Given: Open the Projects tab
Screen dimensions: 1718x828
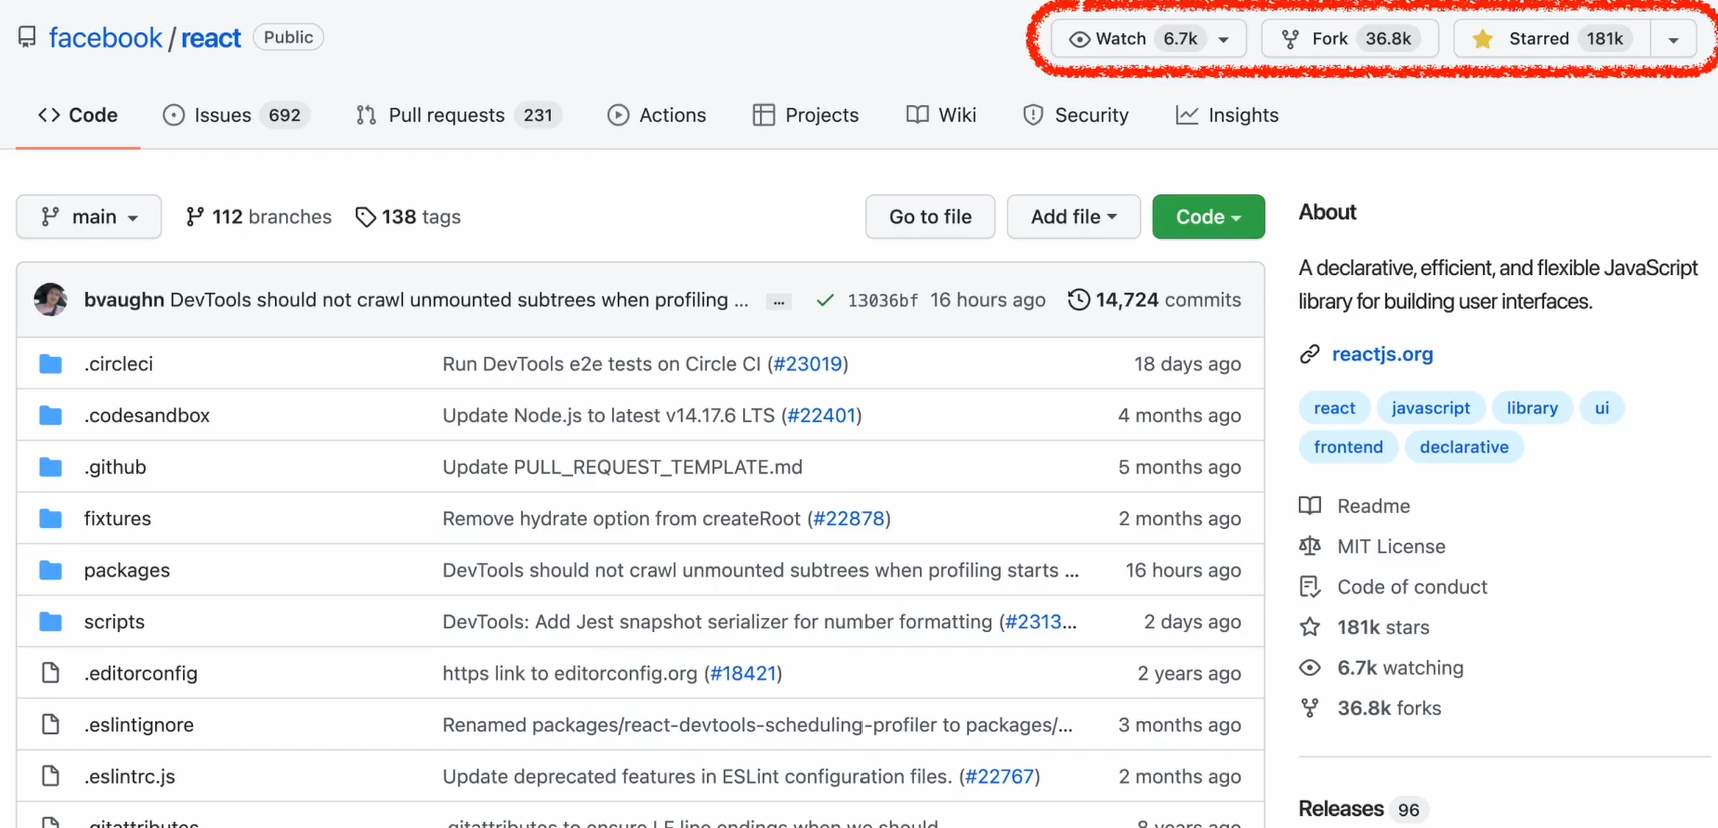Looking at the screenshot, I should [806, 115].
